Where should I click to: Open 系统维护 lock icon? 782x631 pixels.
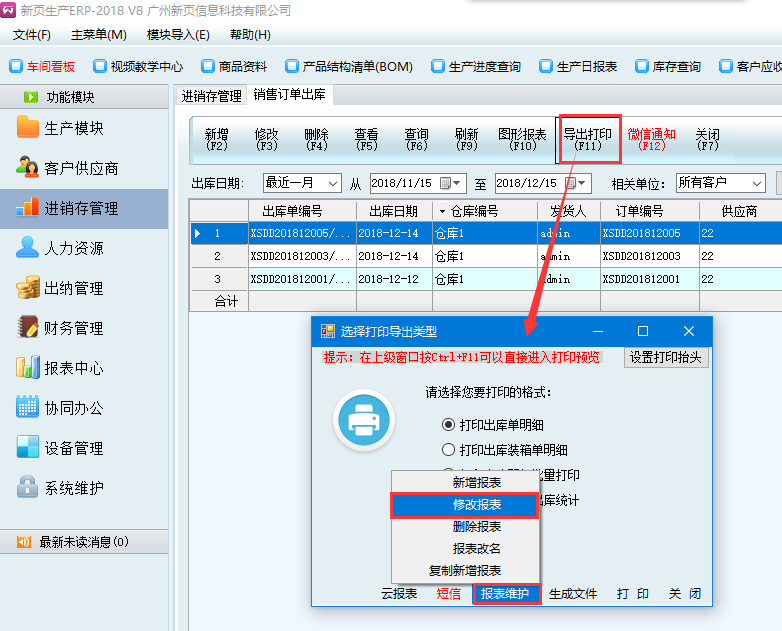click(x=27, y=488)
